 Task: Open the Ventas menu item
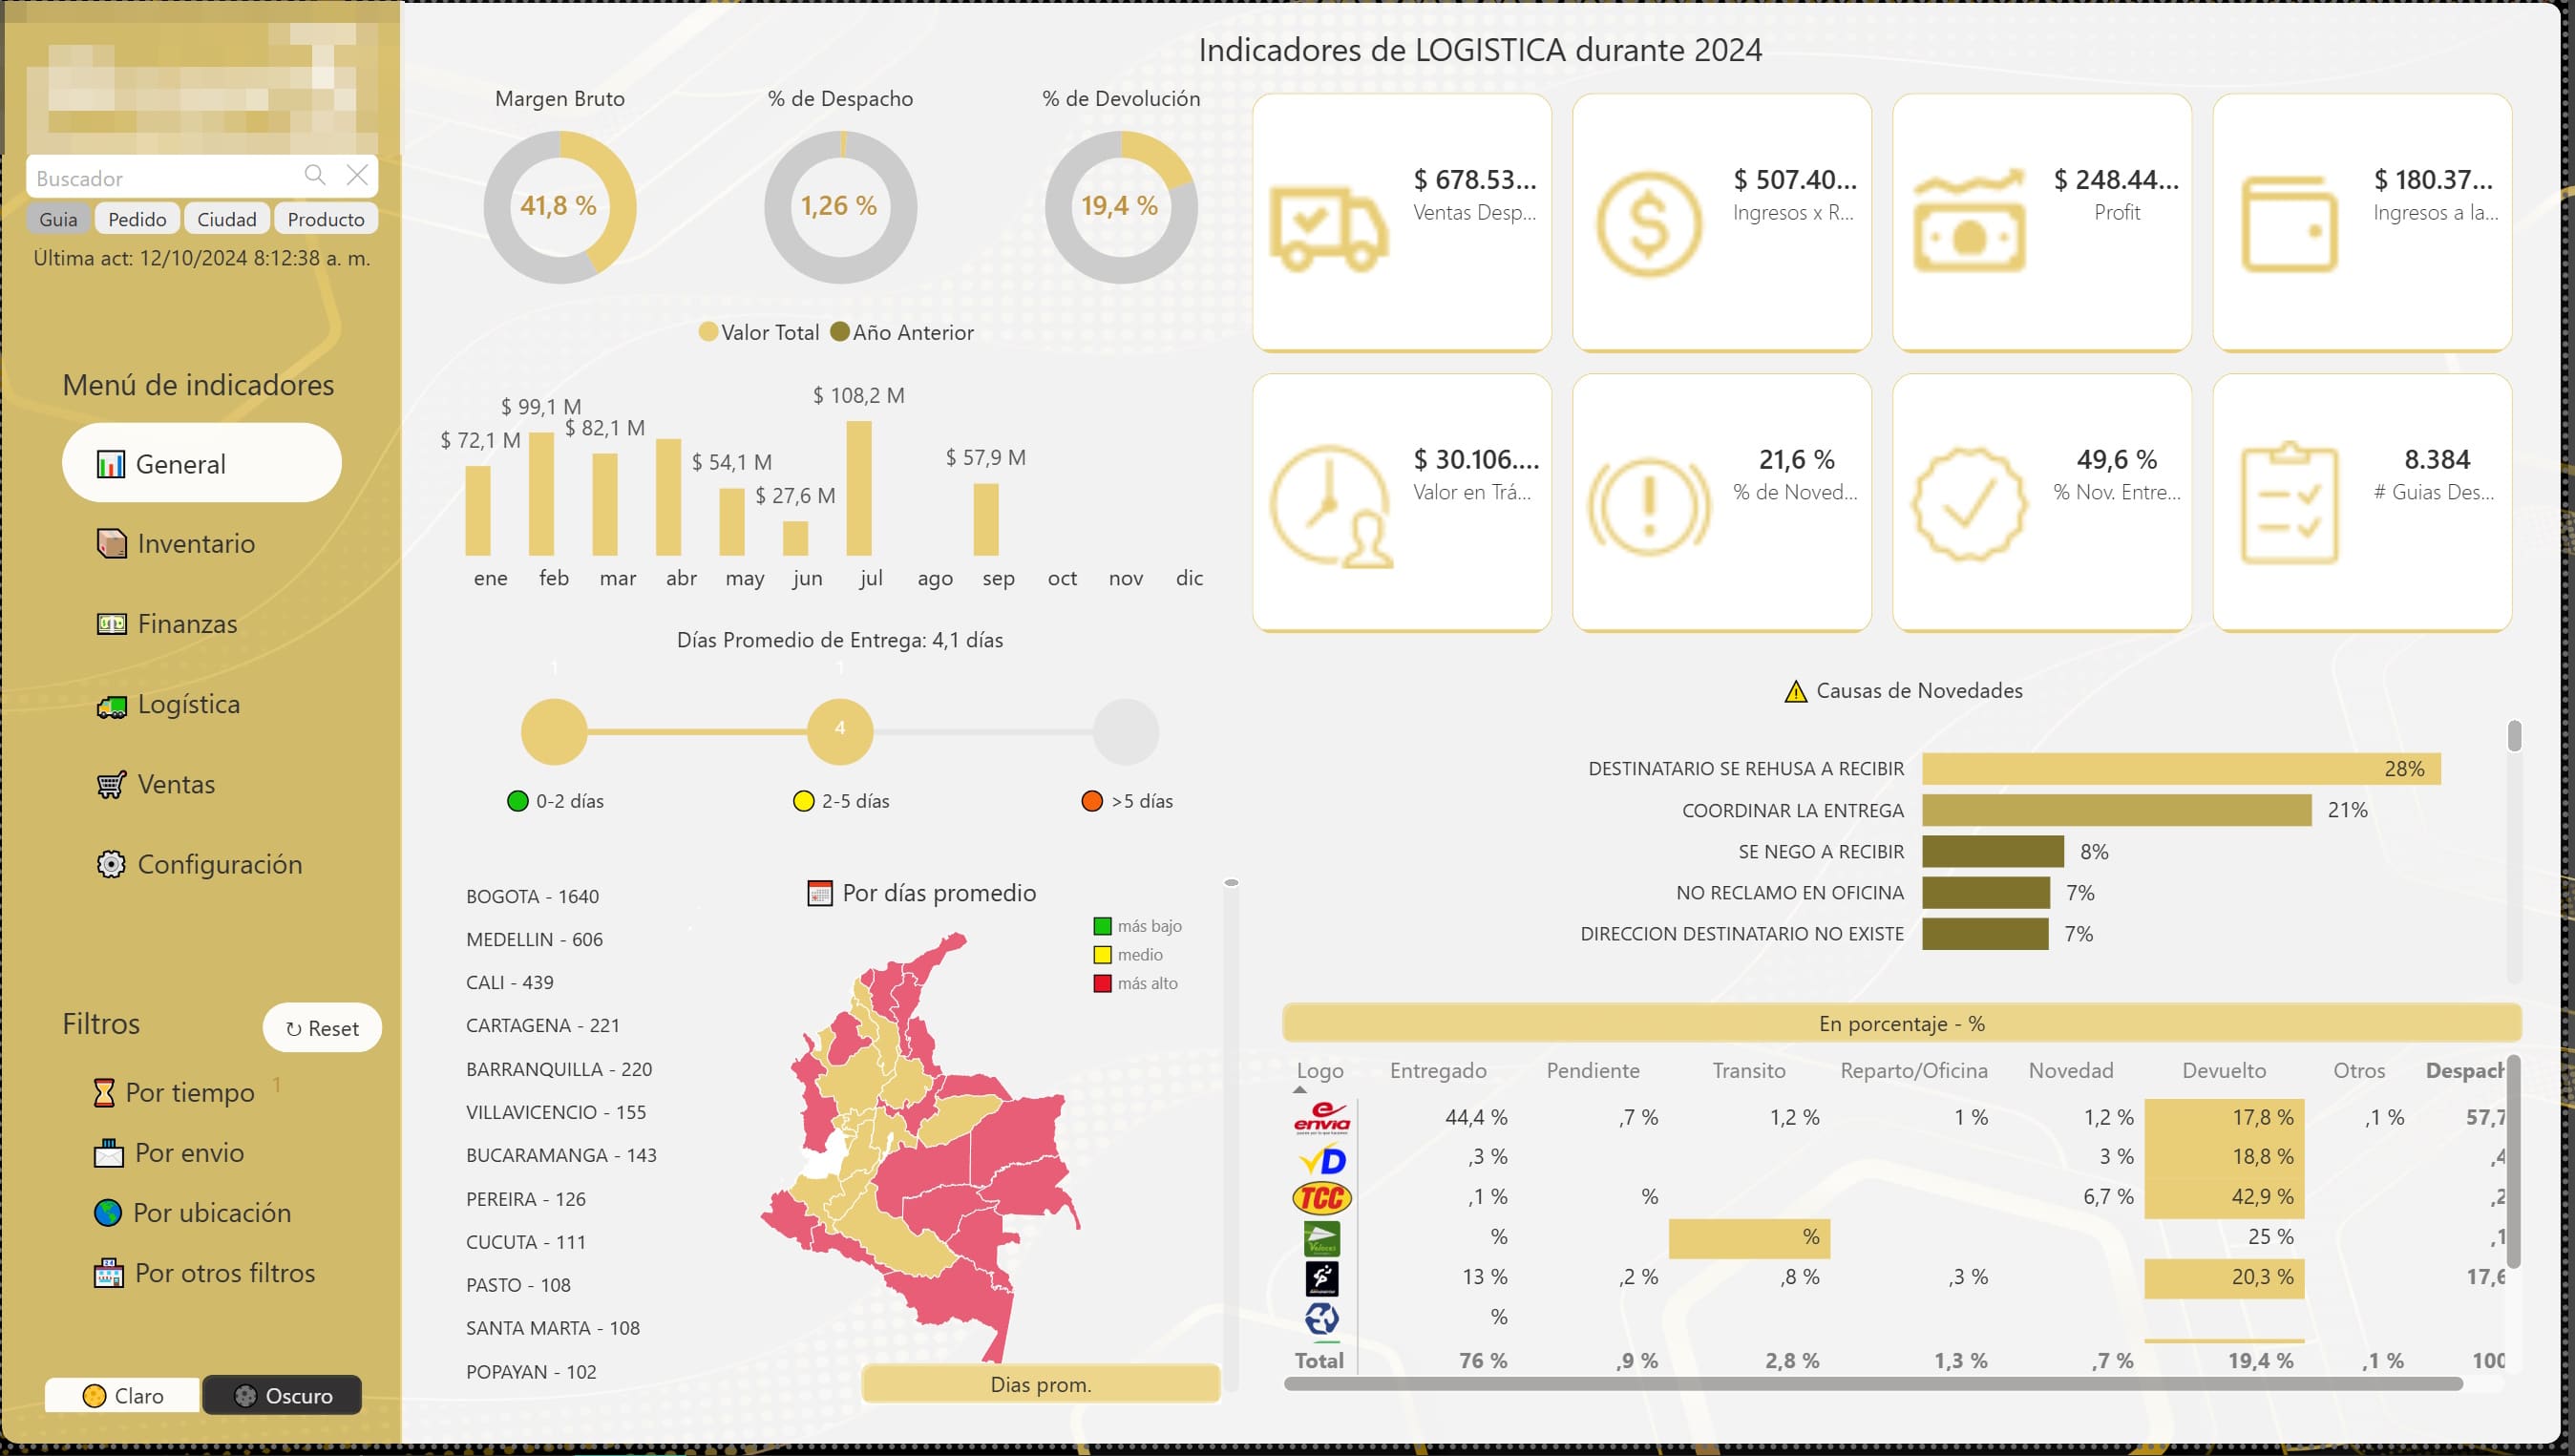(156, 784)
